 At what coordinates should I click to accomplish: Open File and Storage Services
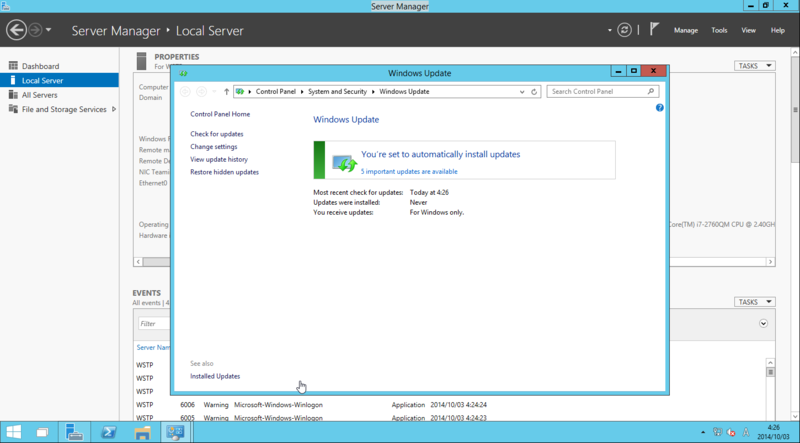64,109
